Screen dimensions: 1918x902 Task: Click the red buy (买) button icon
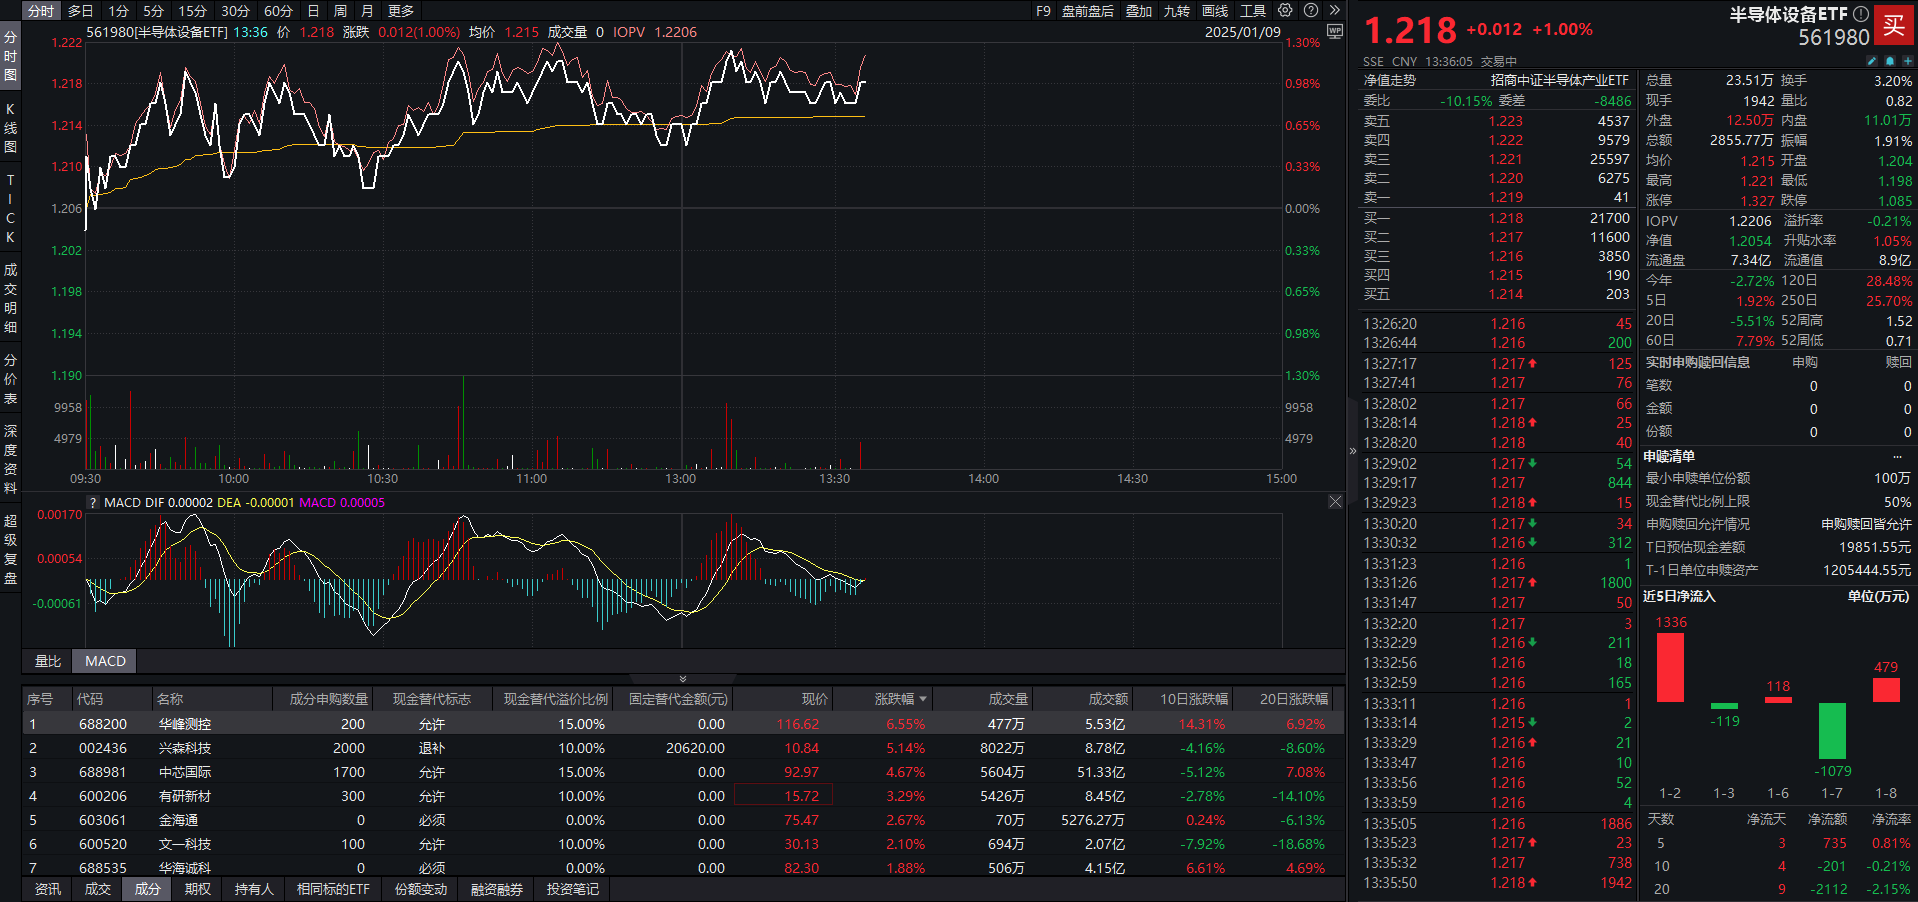tap(1893, 26)
